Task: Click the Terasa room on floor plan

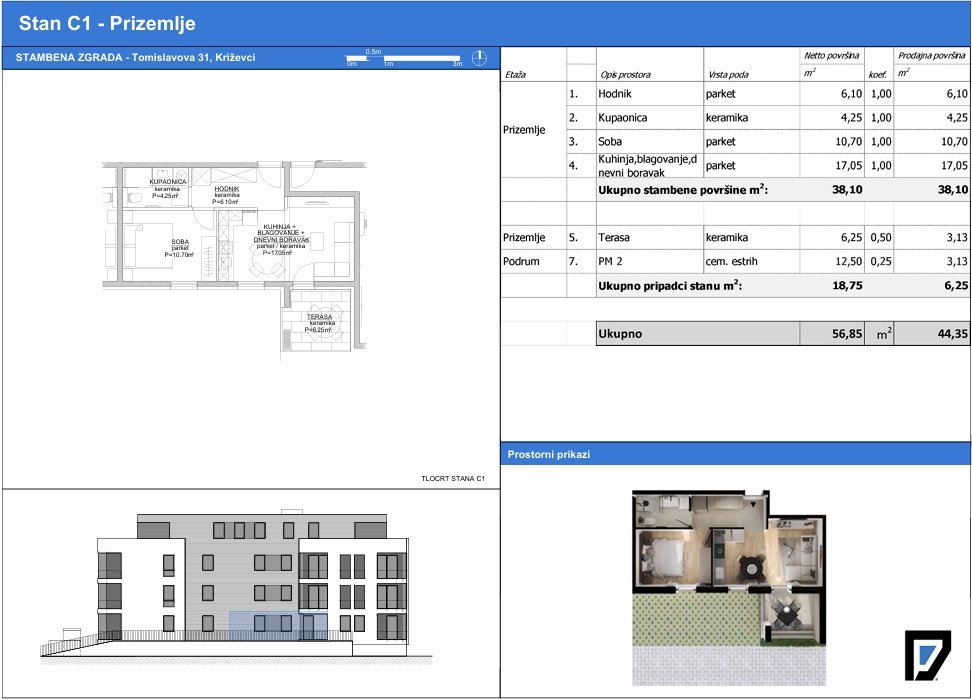Action: [x=319, y=322]
